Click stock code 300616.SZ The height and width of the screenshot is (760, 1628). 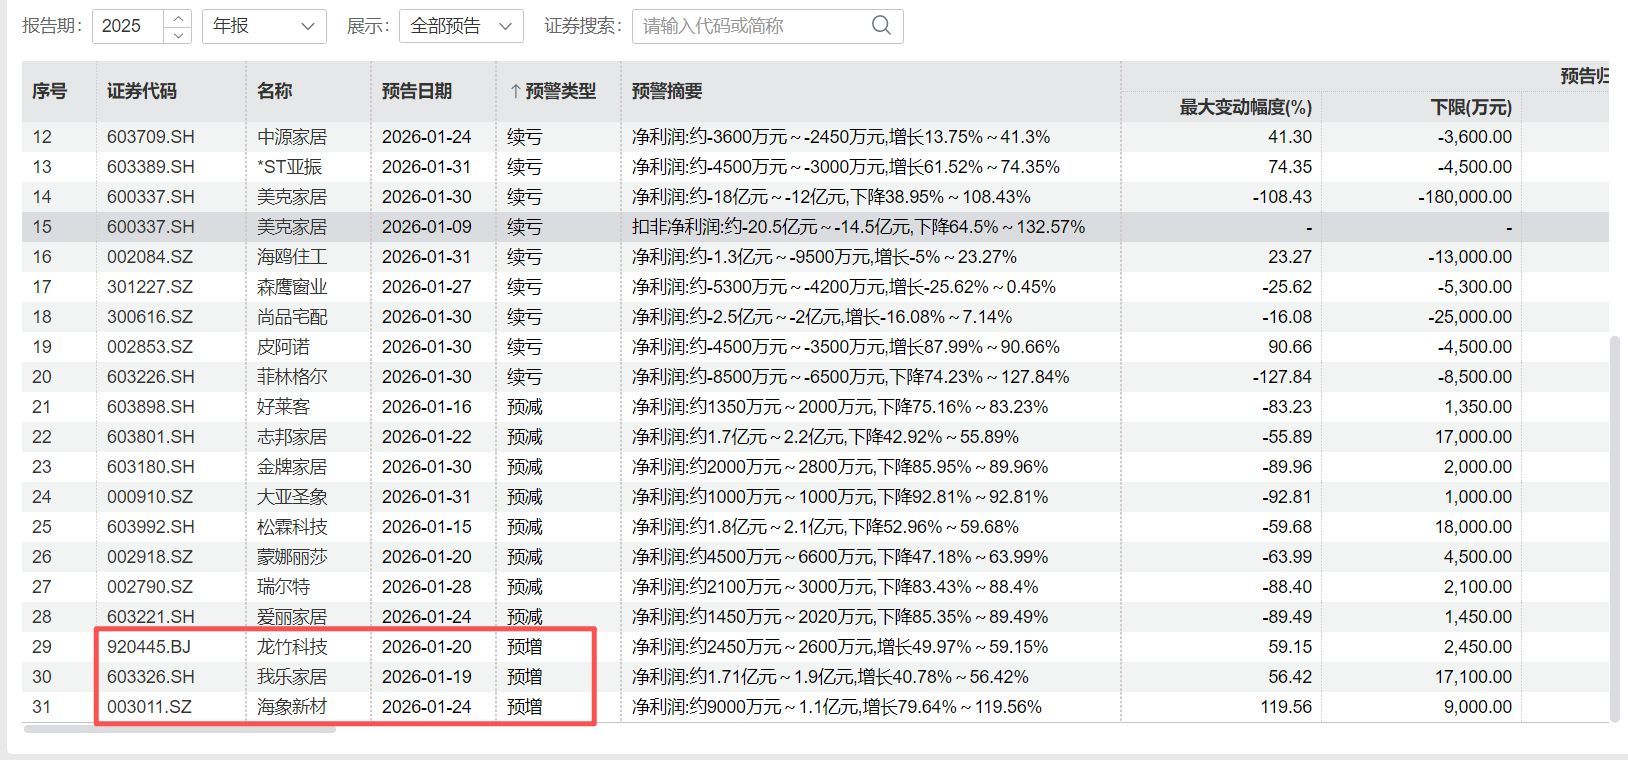pyautogui.click(x=150, y=317)
